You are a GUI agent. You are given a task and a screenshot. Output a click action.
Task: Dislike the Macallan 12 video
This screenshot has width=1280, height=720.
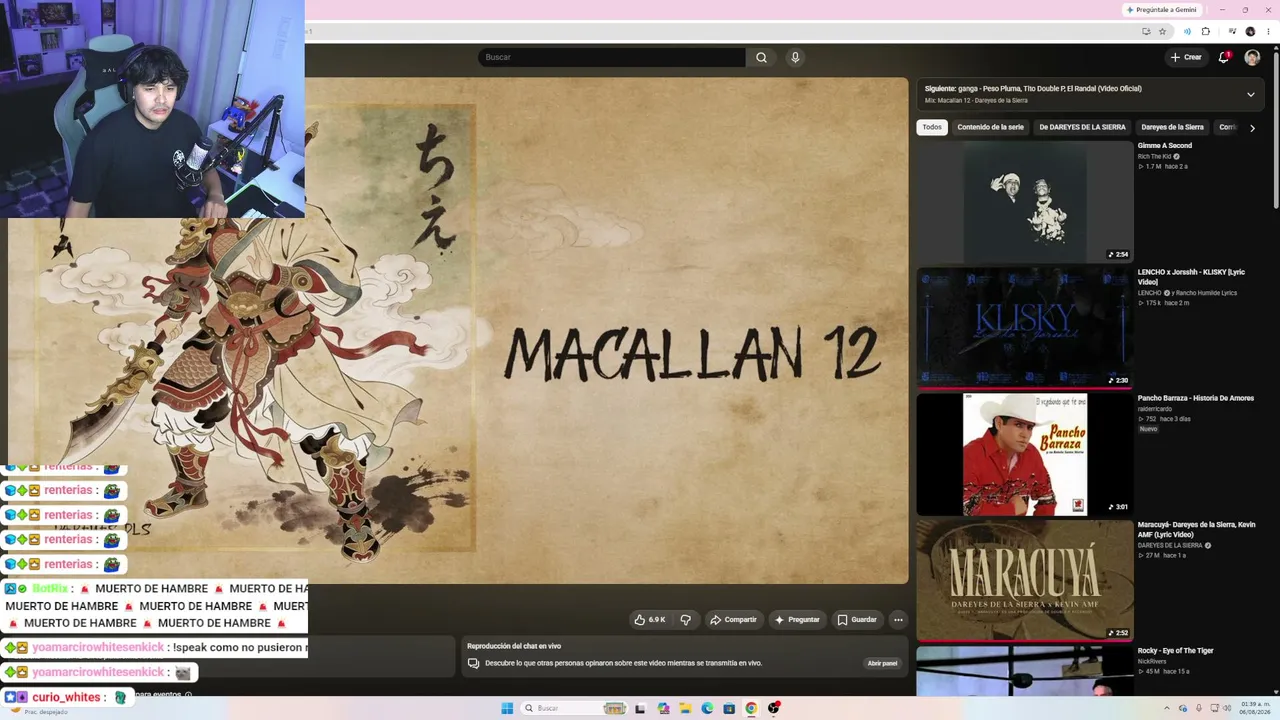coord(685,620)
